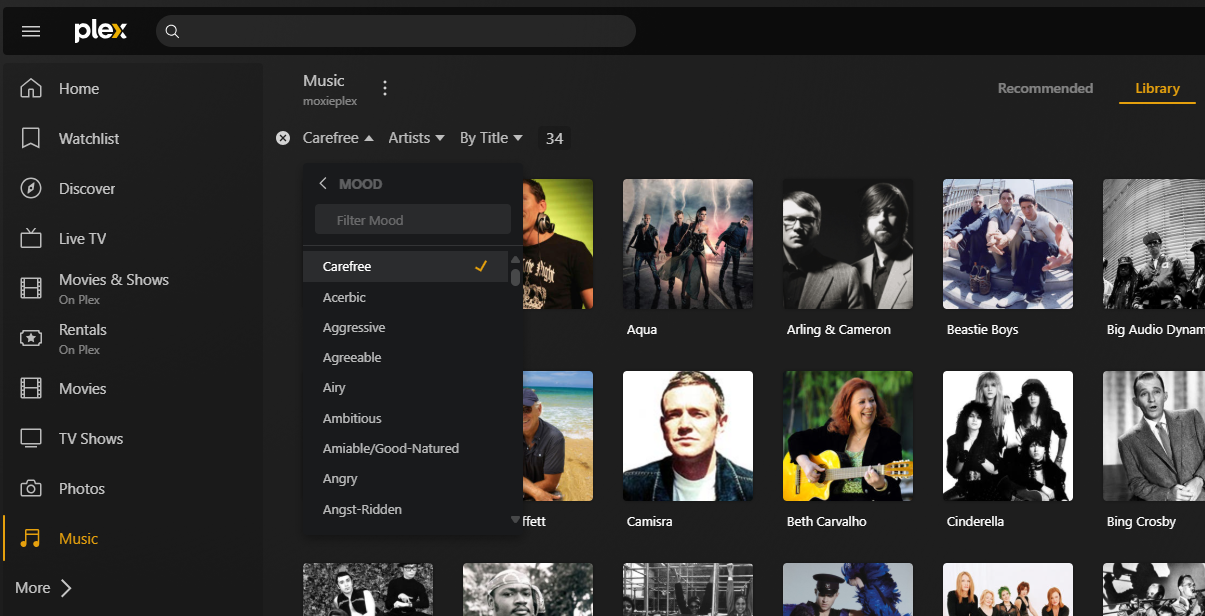The height and width of the screenshot is (616, 1205).
Task: Click the Plex logo
Action: [x=101, y=31]
